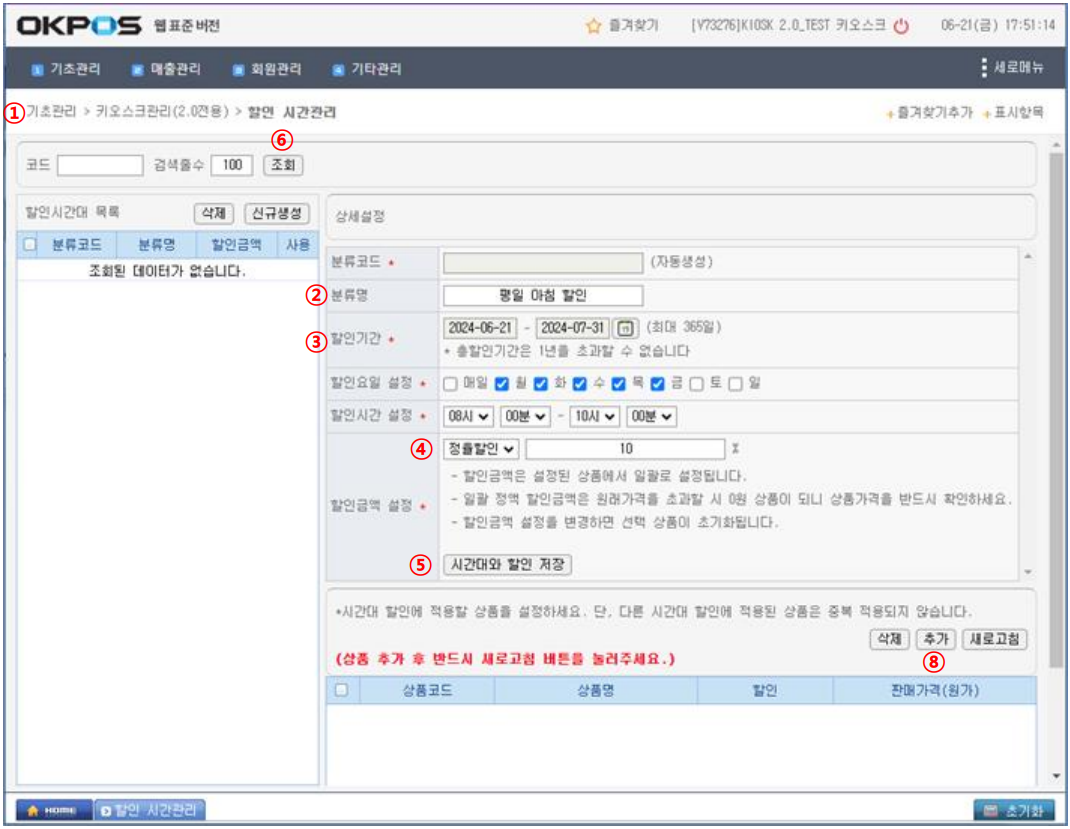The image size is (1070, 829).
Task: Open the 10시 end hour dropdown
Action: pos(594,415)
